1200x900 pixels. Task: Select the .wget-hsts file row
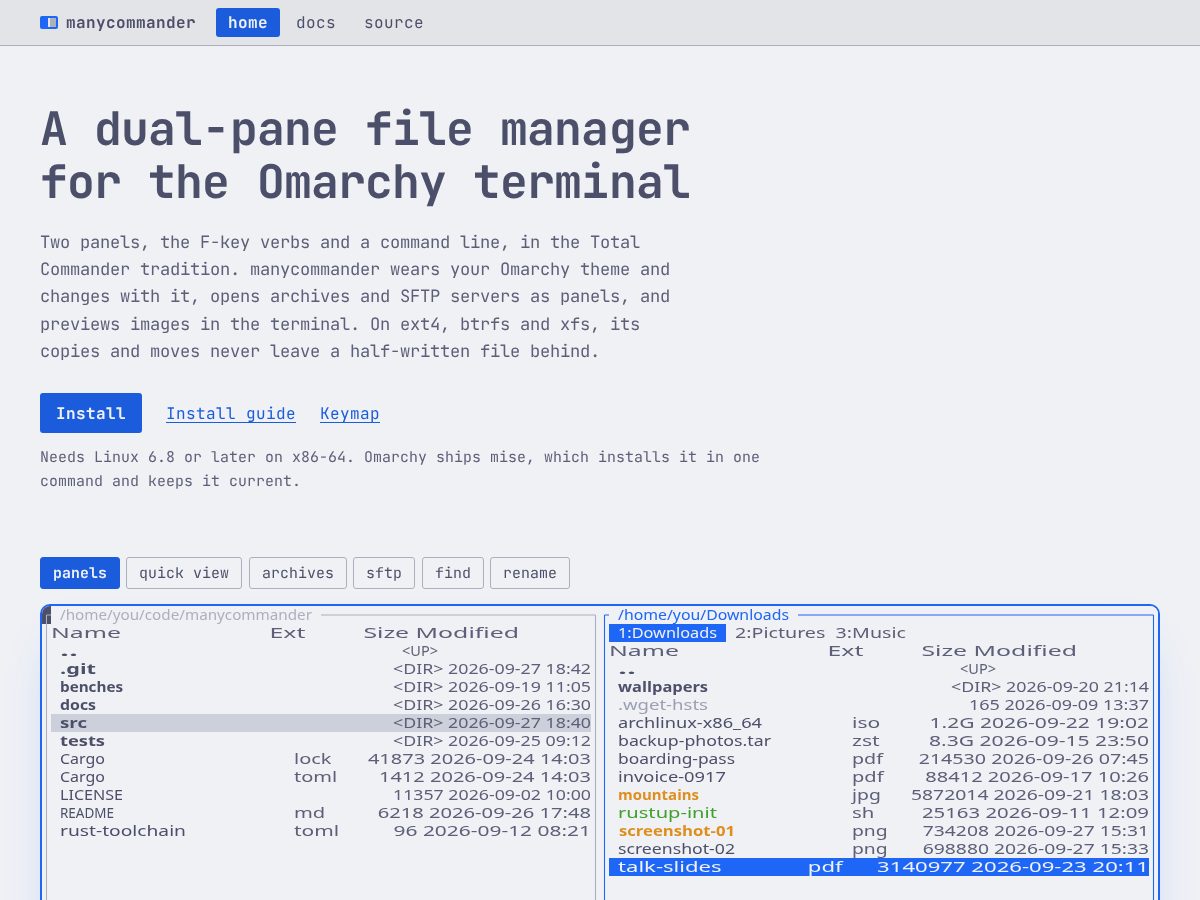[x=879, y=705]
